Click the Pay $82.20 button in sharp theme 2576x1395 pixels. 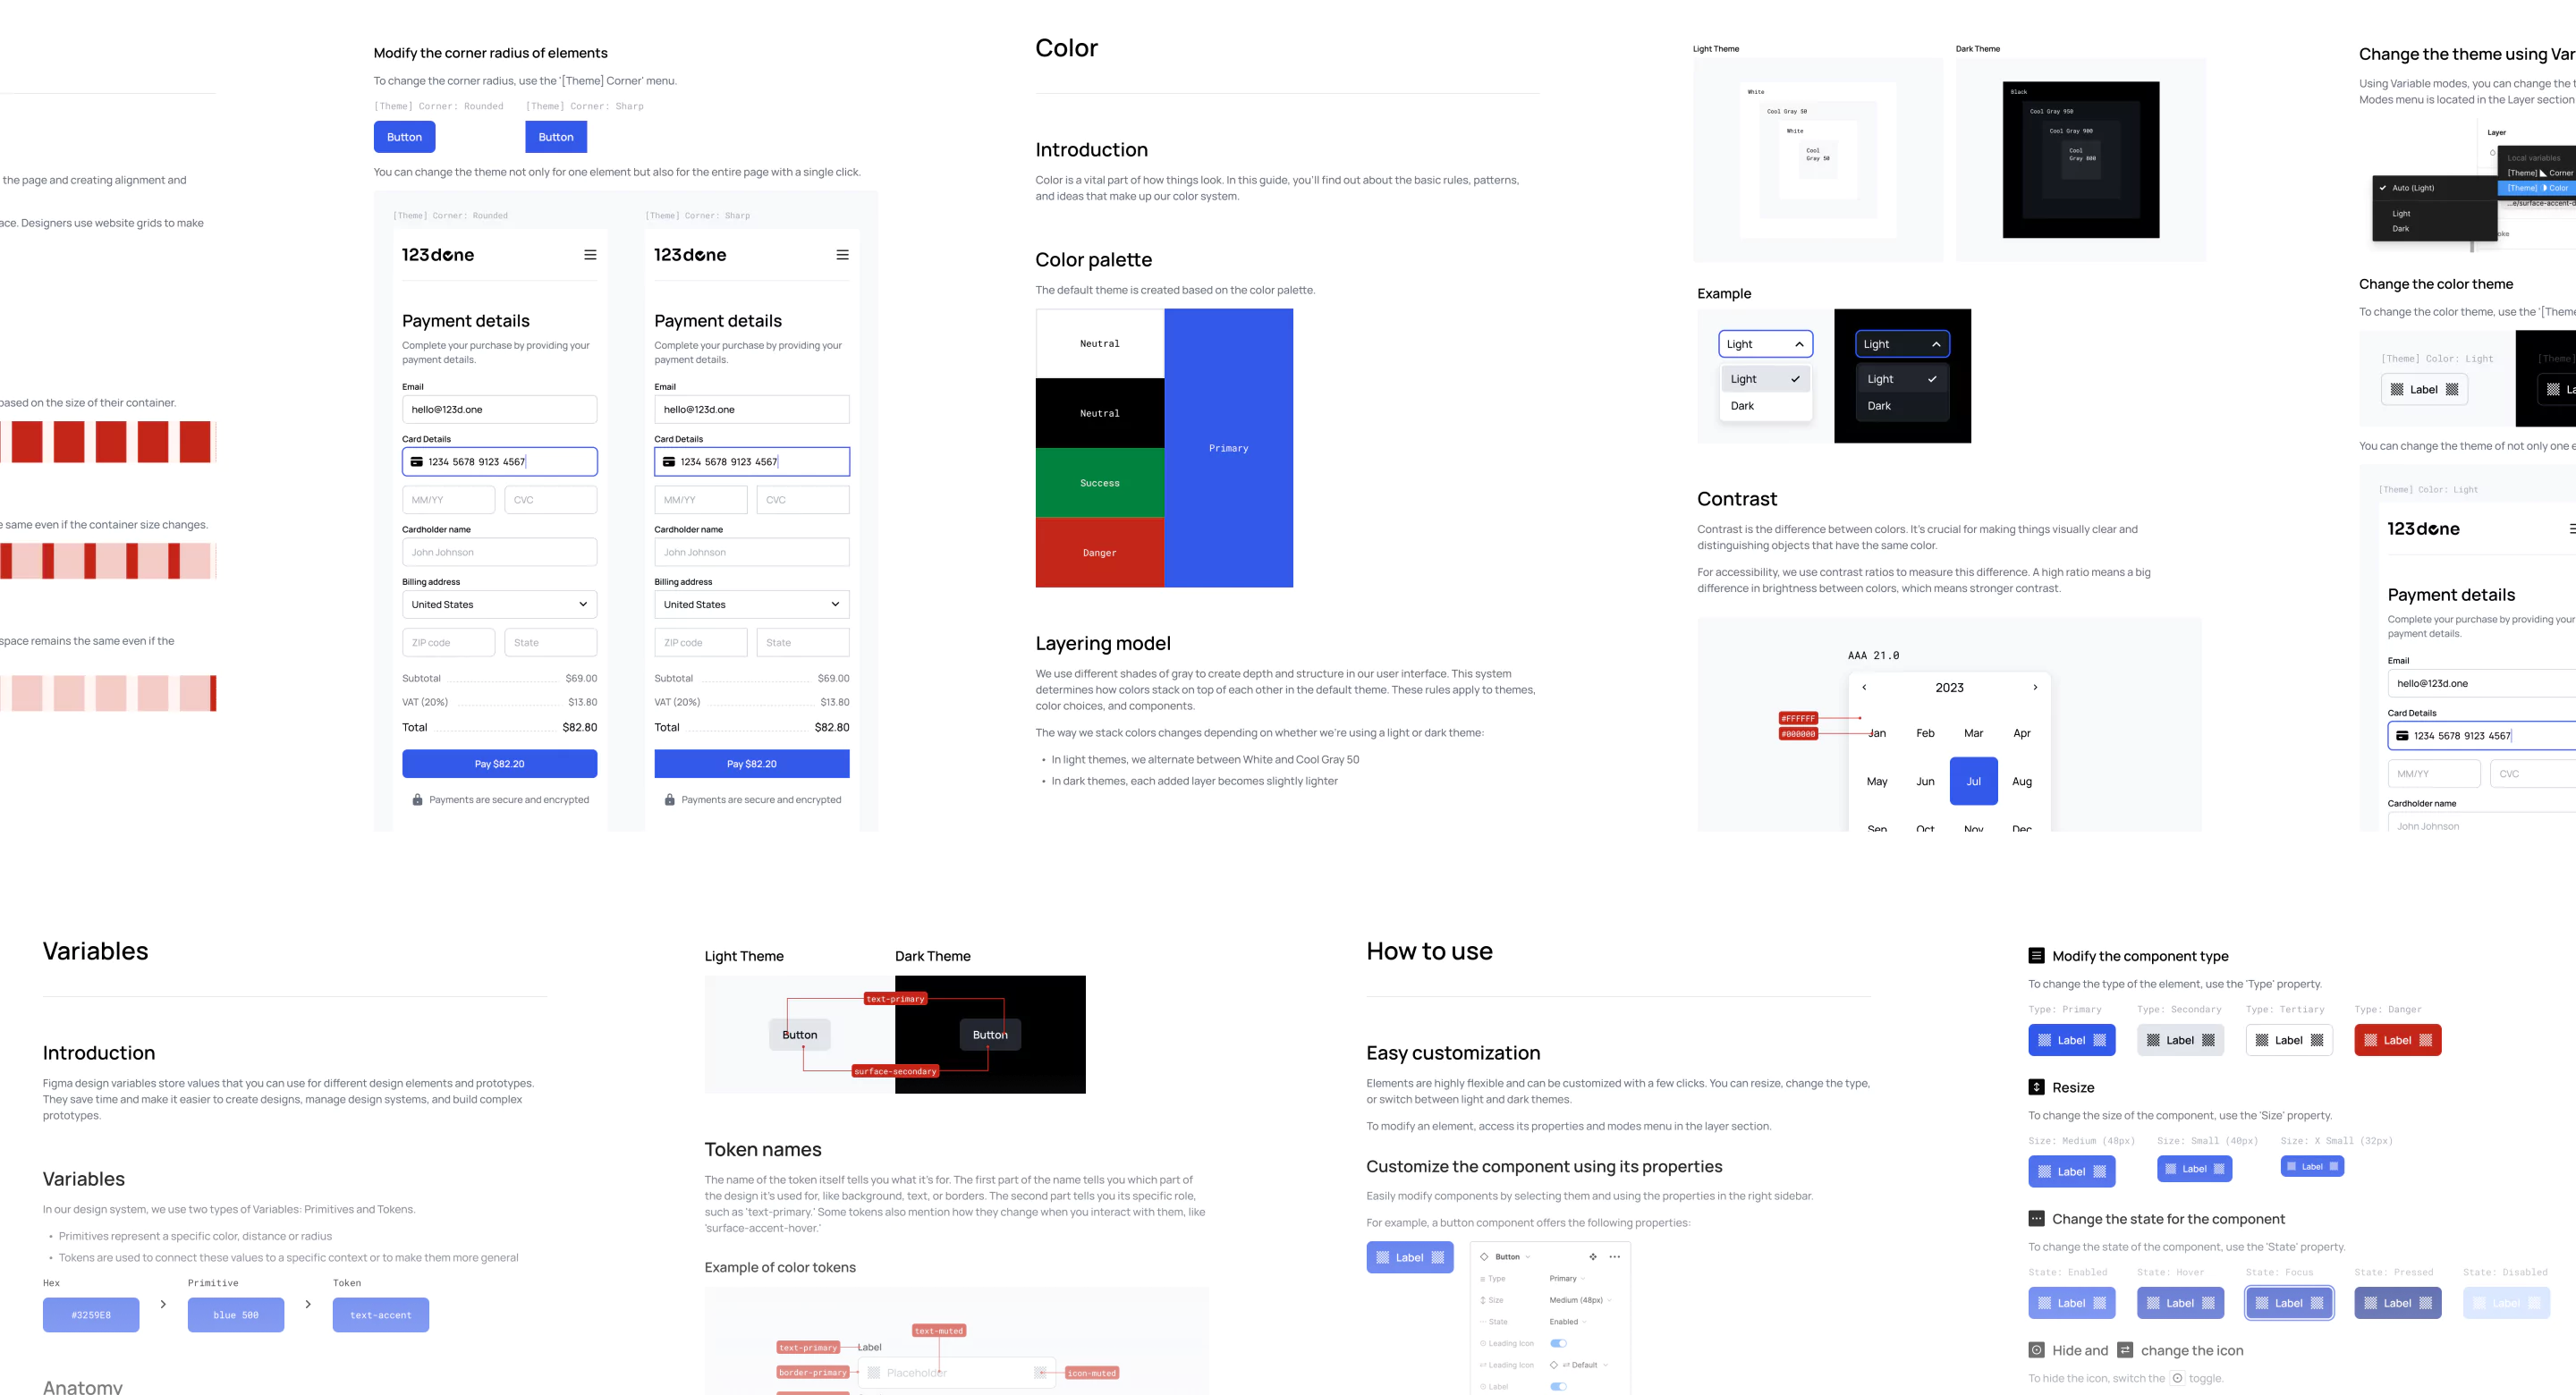750,763
